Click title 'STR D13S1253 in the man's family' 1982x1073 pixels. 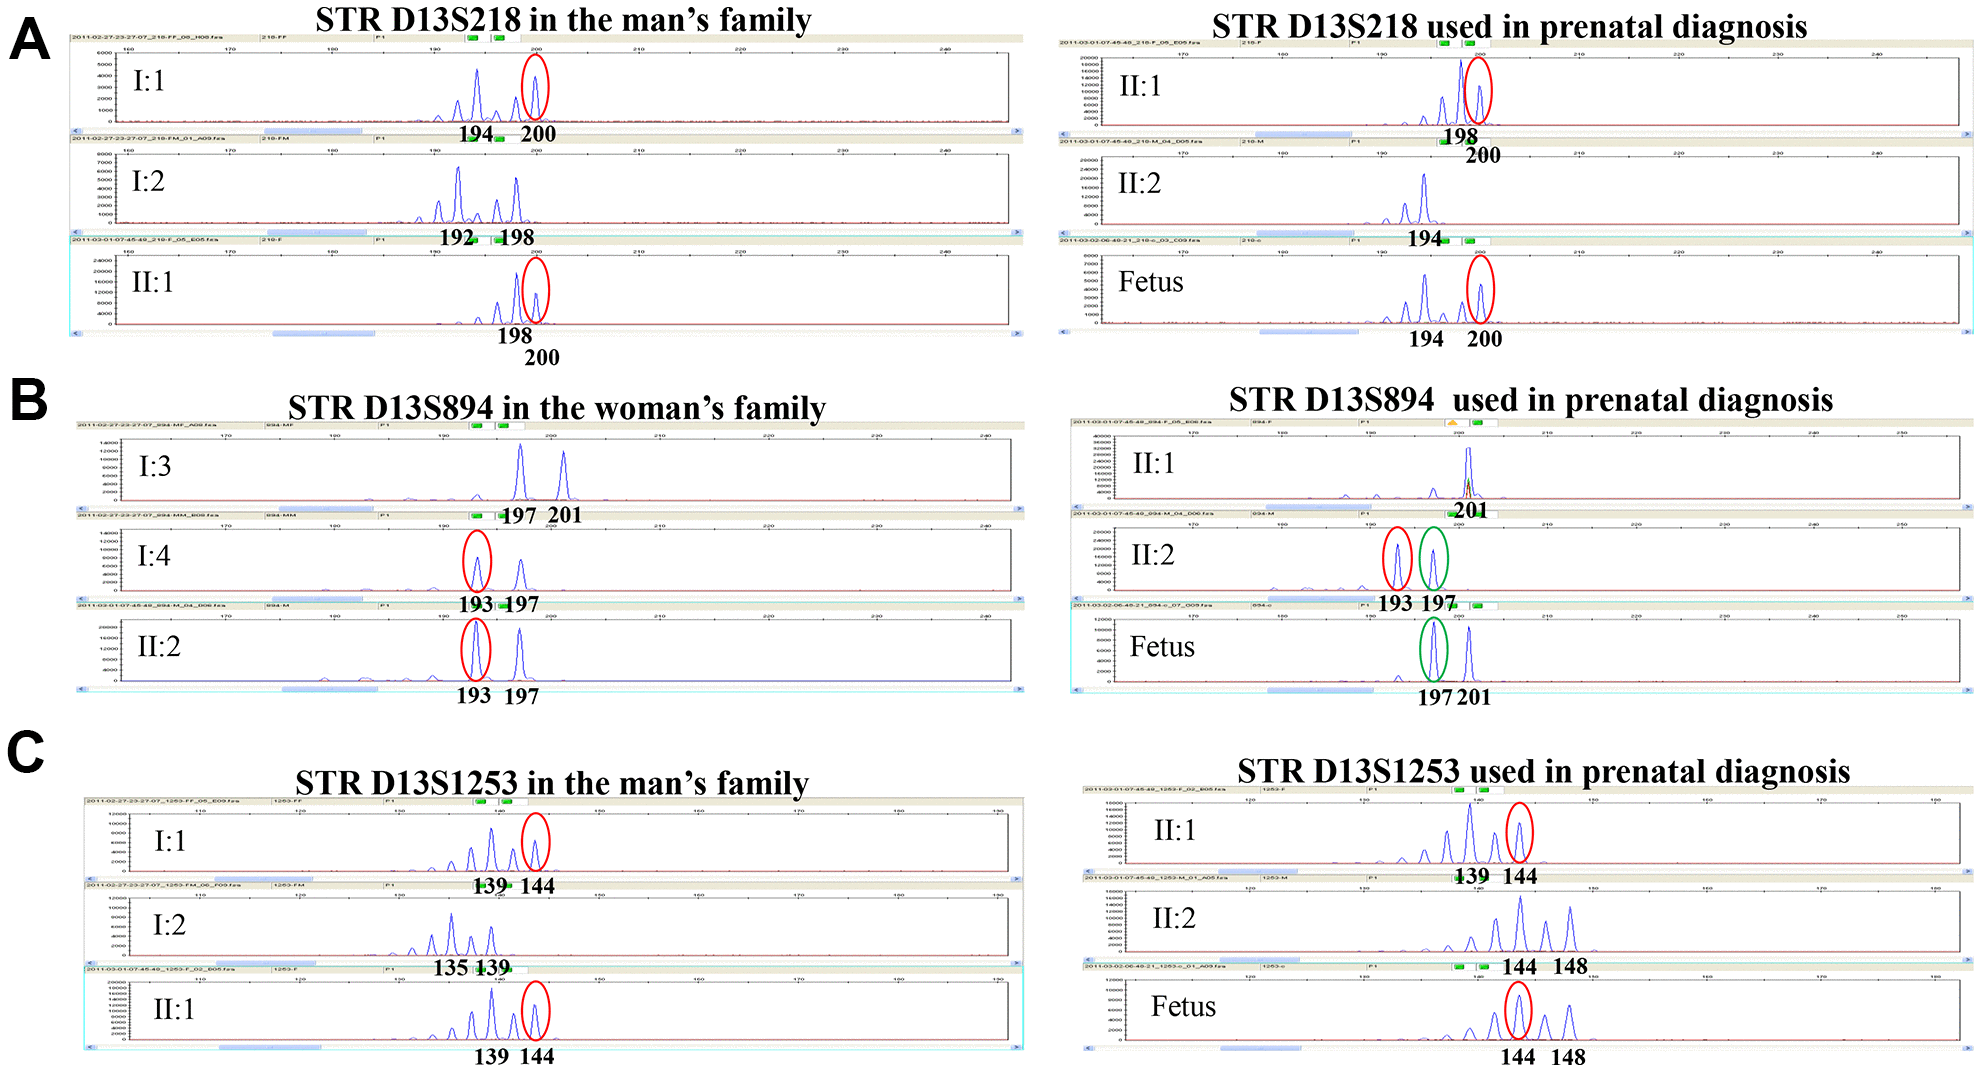click(x=552, y=782)
